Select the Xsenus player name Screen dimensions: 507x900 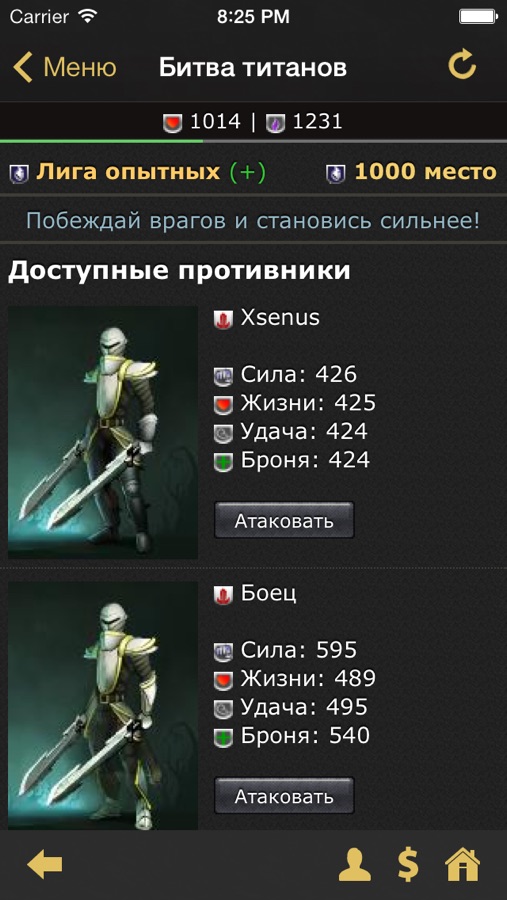tap(280, 317)
